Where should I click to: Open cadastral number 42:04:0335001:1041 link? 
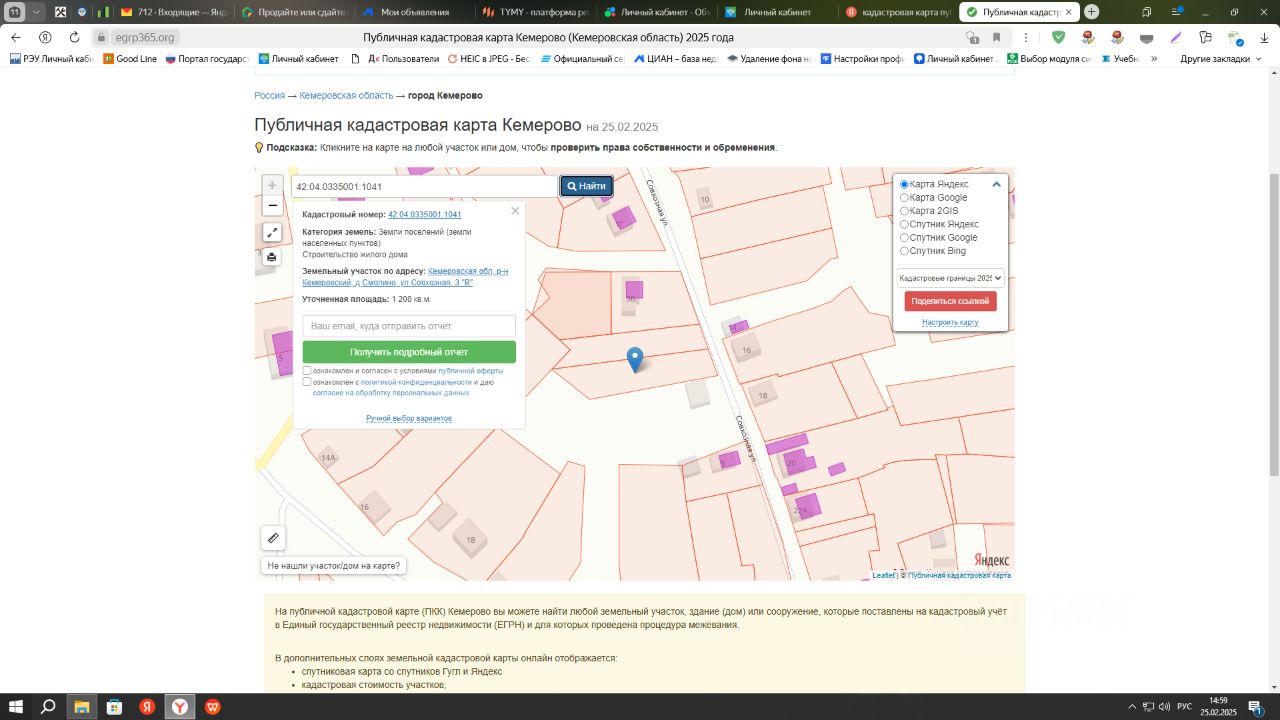(x=424, y=215)
